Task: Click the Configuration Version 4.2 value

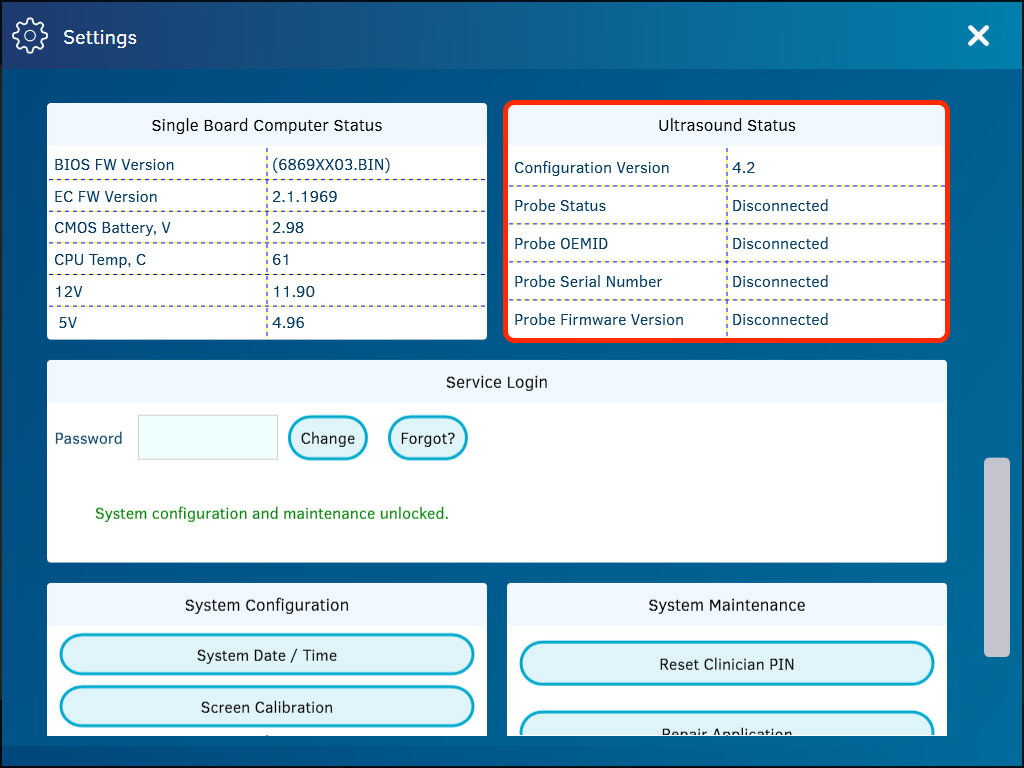Action: (743, 168)
